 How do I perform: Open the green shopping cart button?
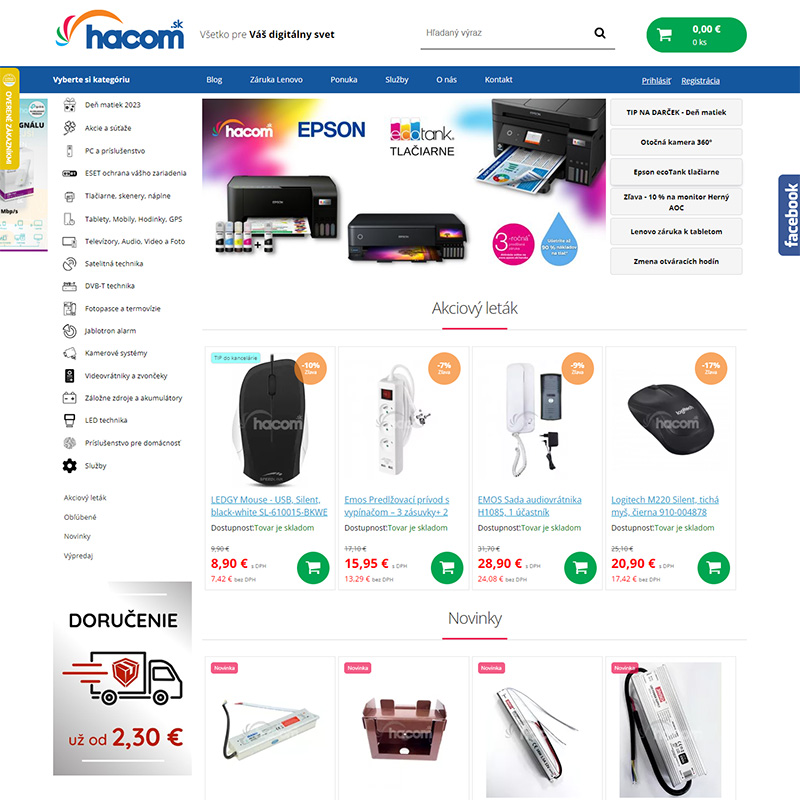coord(696,35)
